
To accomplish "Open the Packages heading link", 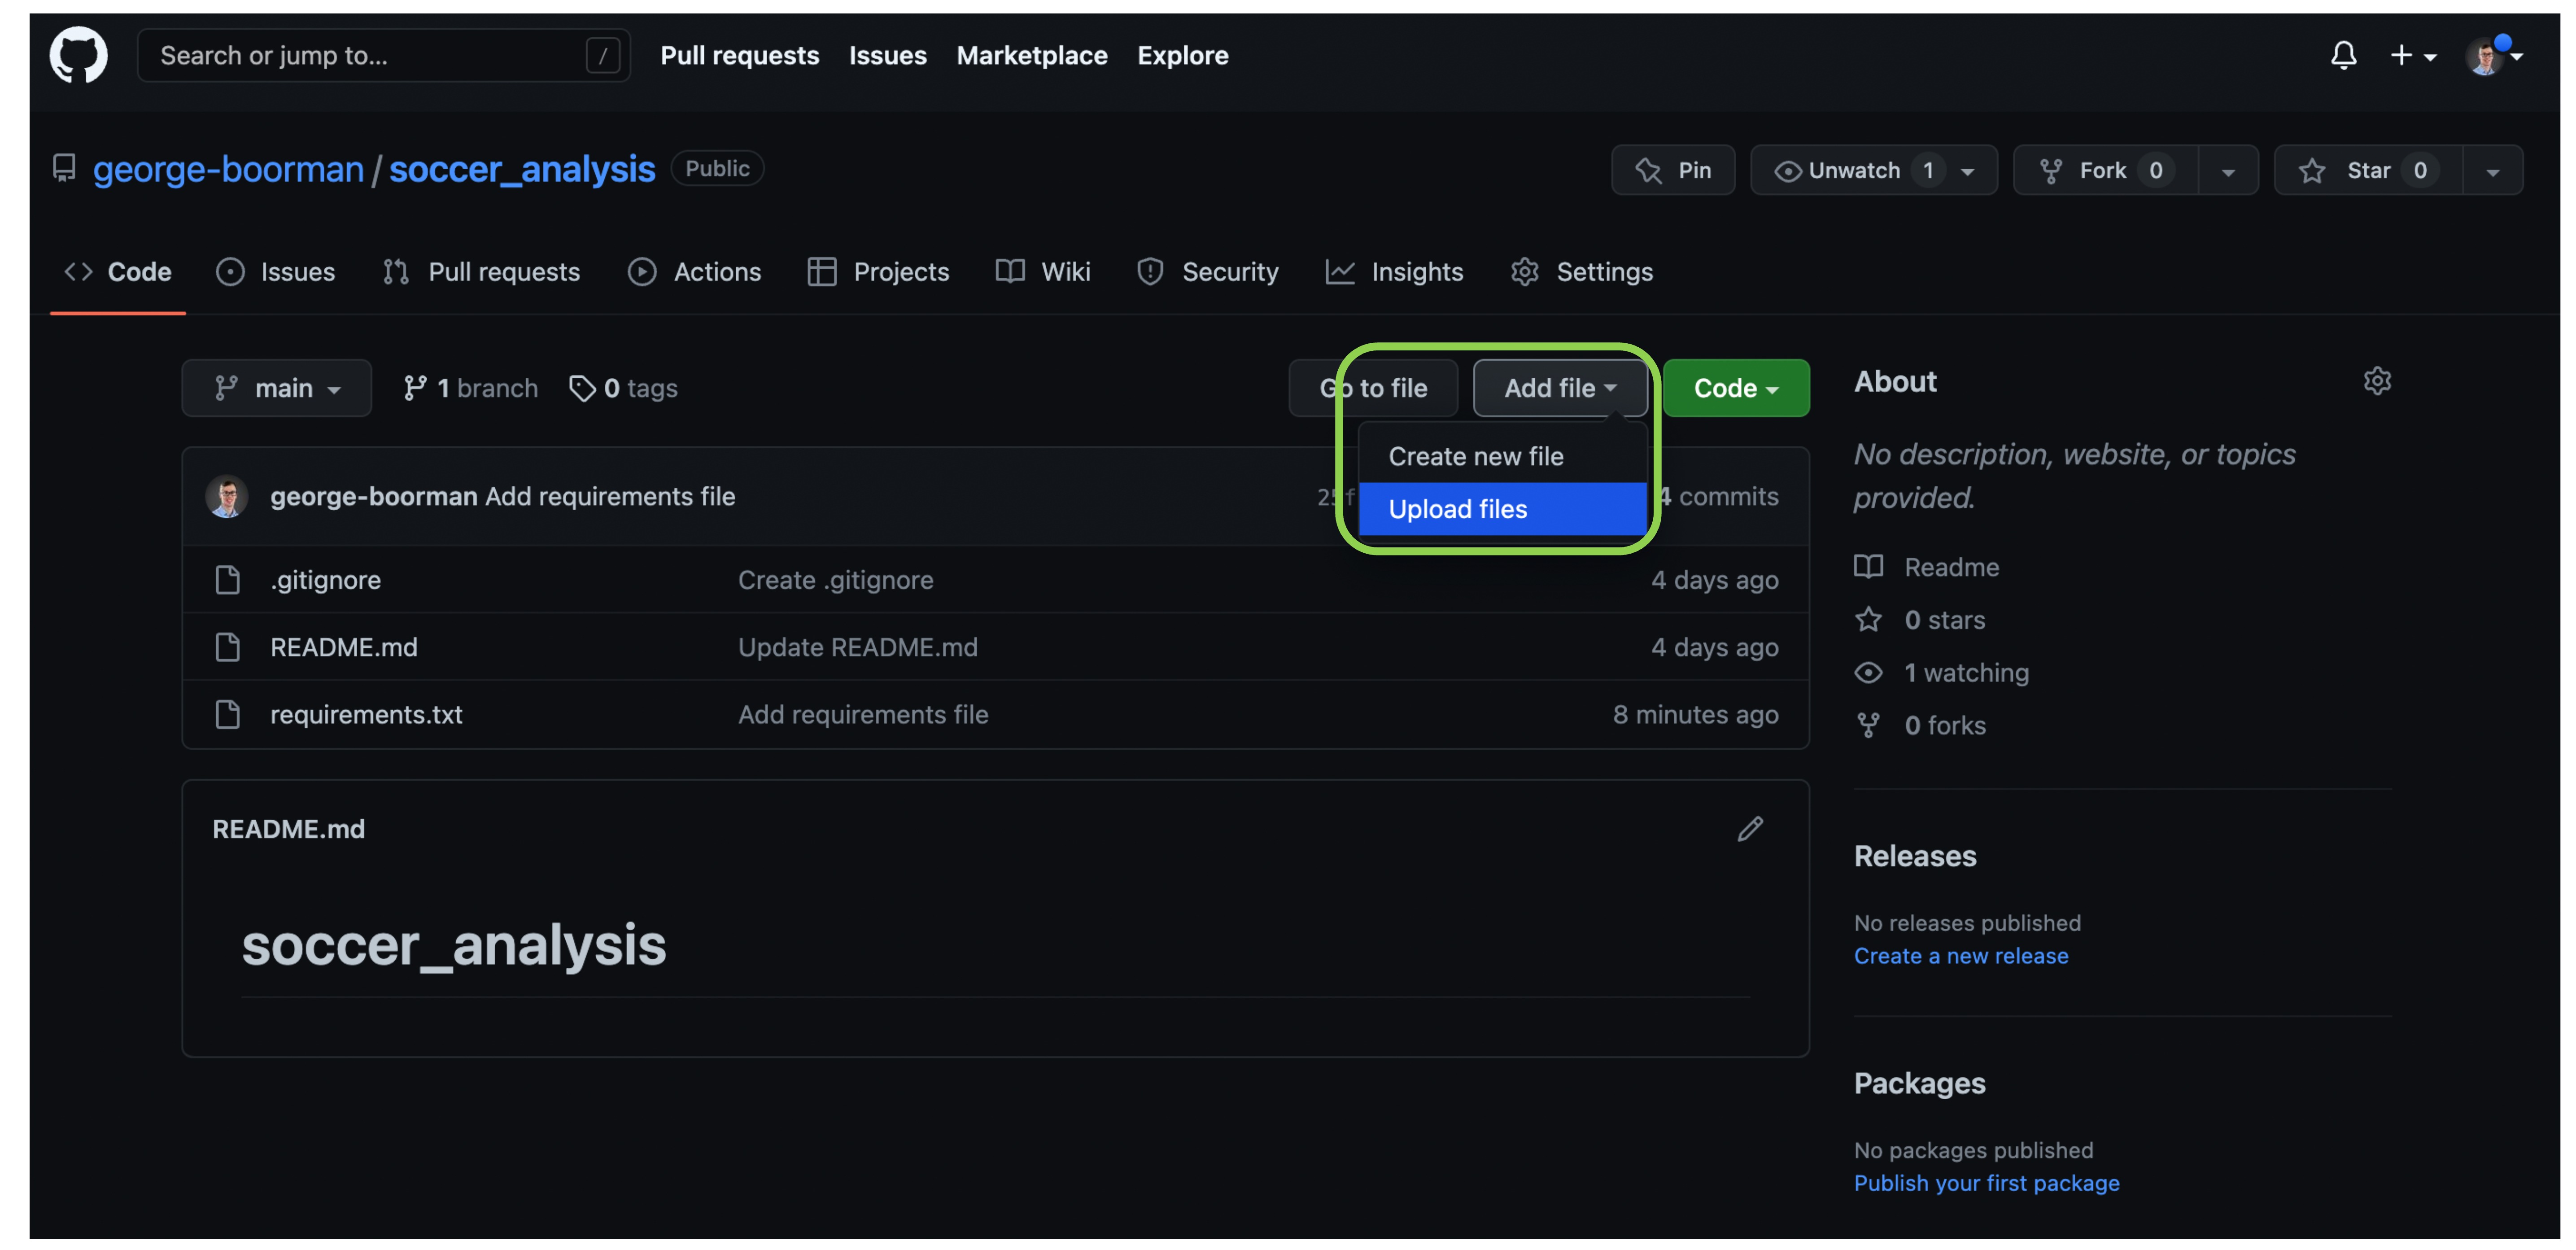I will click(1919, 1083).
